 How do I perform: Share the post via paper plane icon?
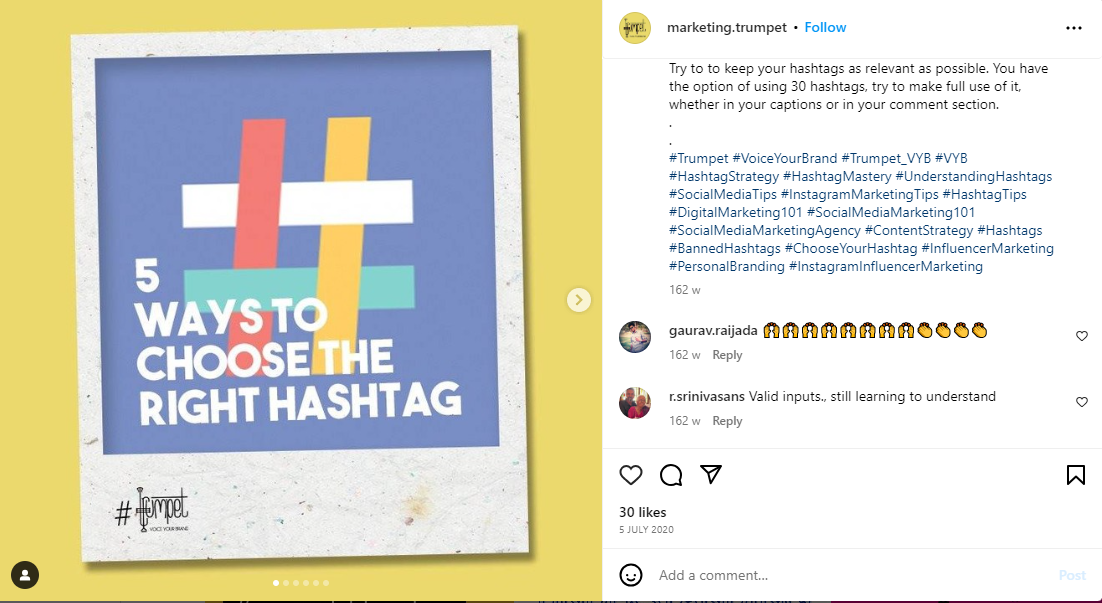pyautogui.click(x=711, y=474)
